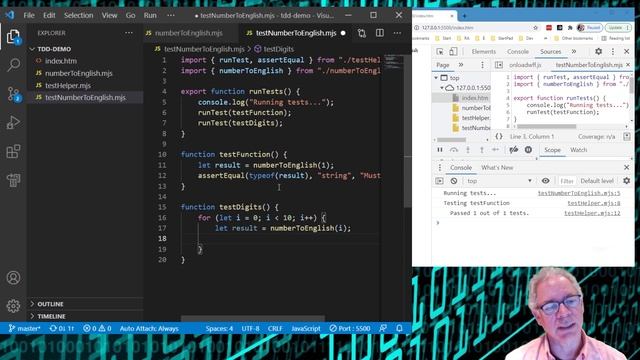Open the testNumberToEnglish.mjs:5 console link
The height and width of the screenshot is (360, 640).
[x=579, y=193]
